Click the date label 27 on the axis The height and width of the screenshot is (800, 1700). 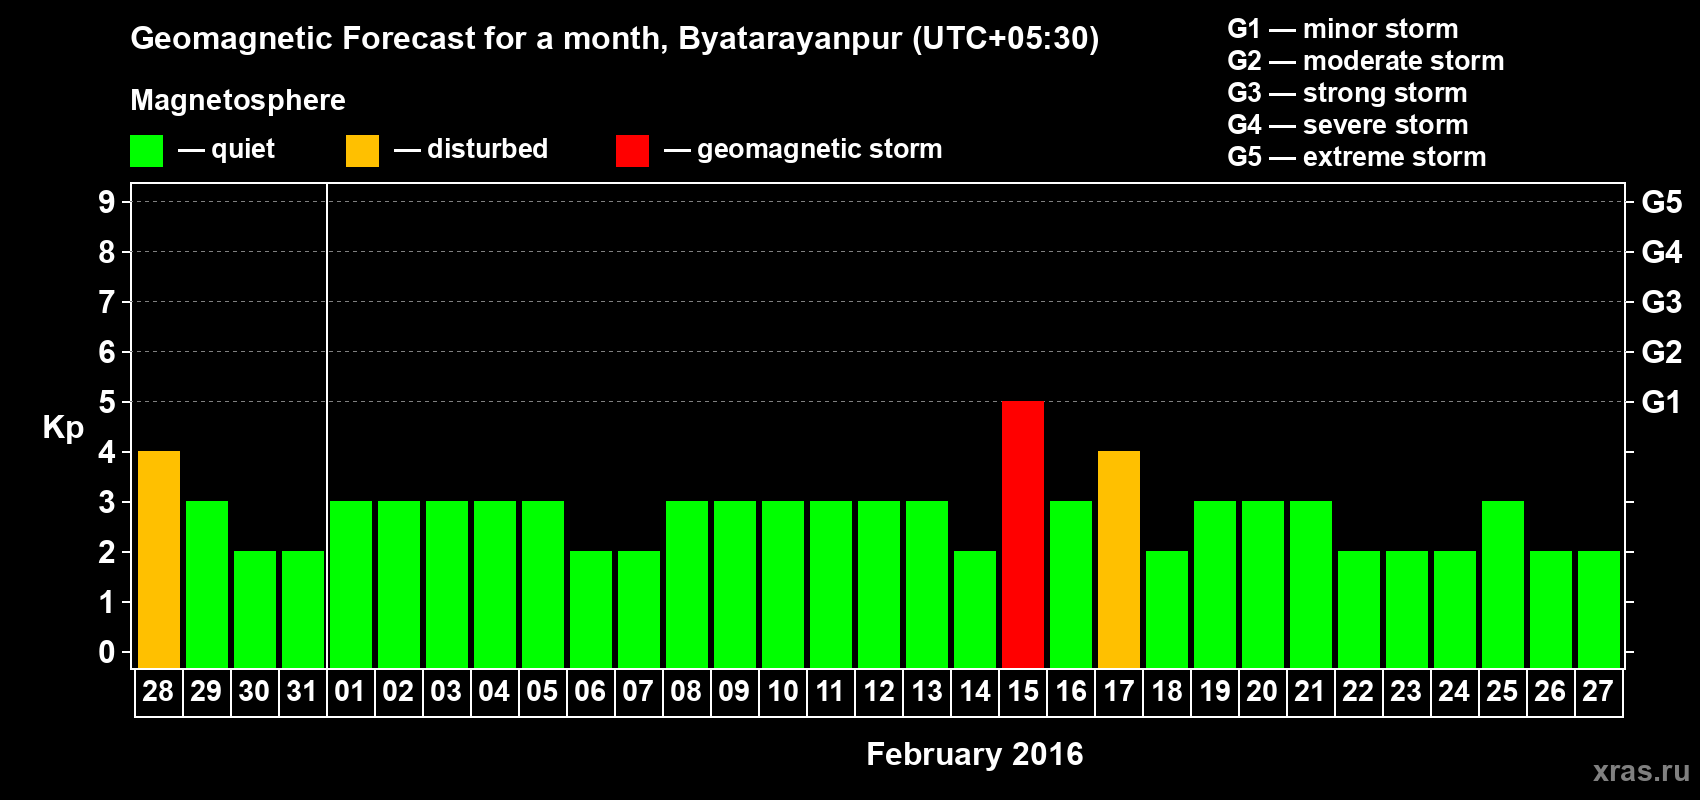click(1598, 692)
